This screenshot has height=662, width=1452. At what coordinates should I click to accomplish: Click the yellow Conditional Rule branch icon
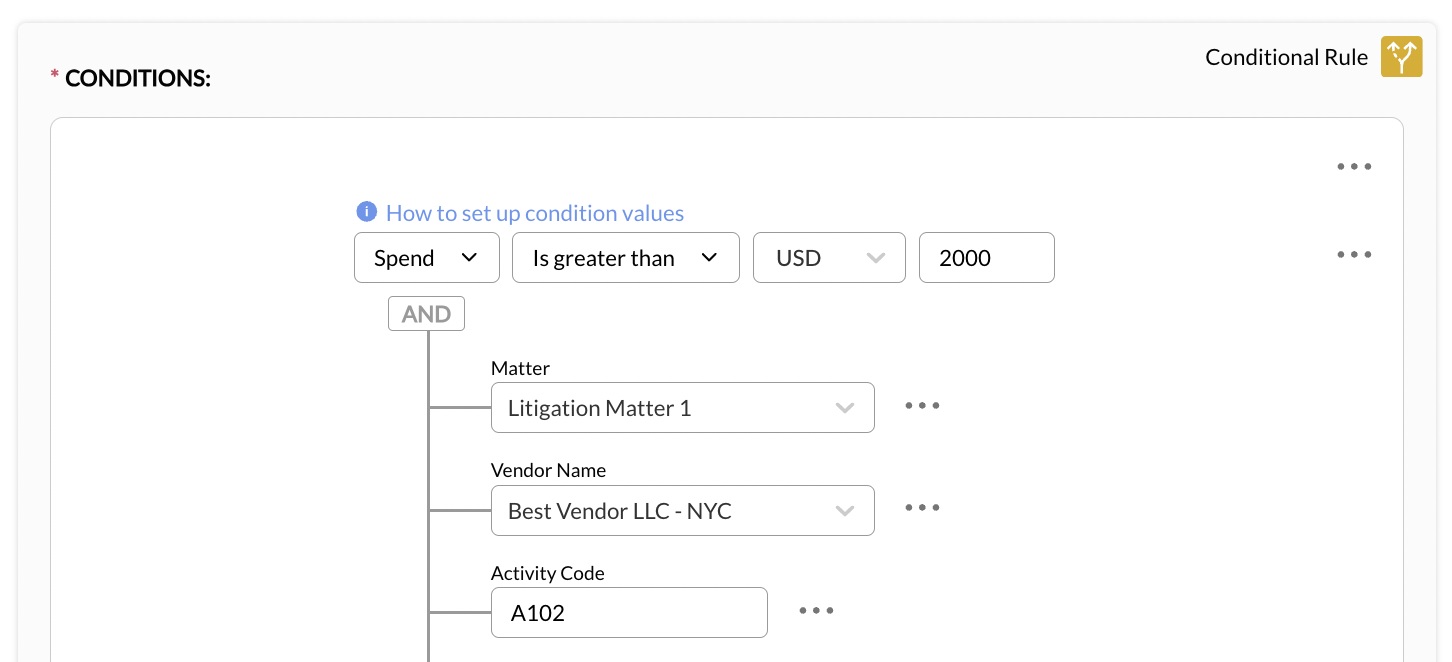tap(1401, 57)
